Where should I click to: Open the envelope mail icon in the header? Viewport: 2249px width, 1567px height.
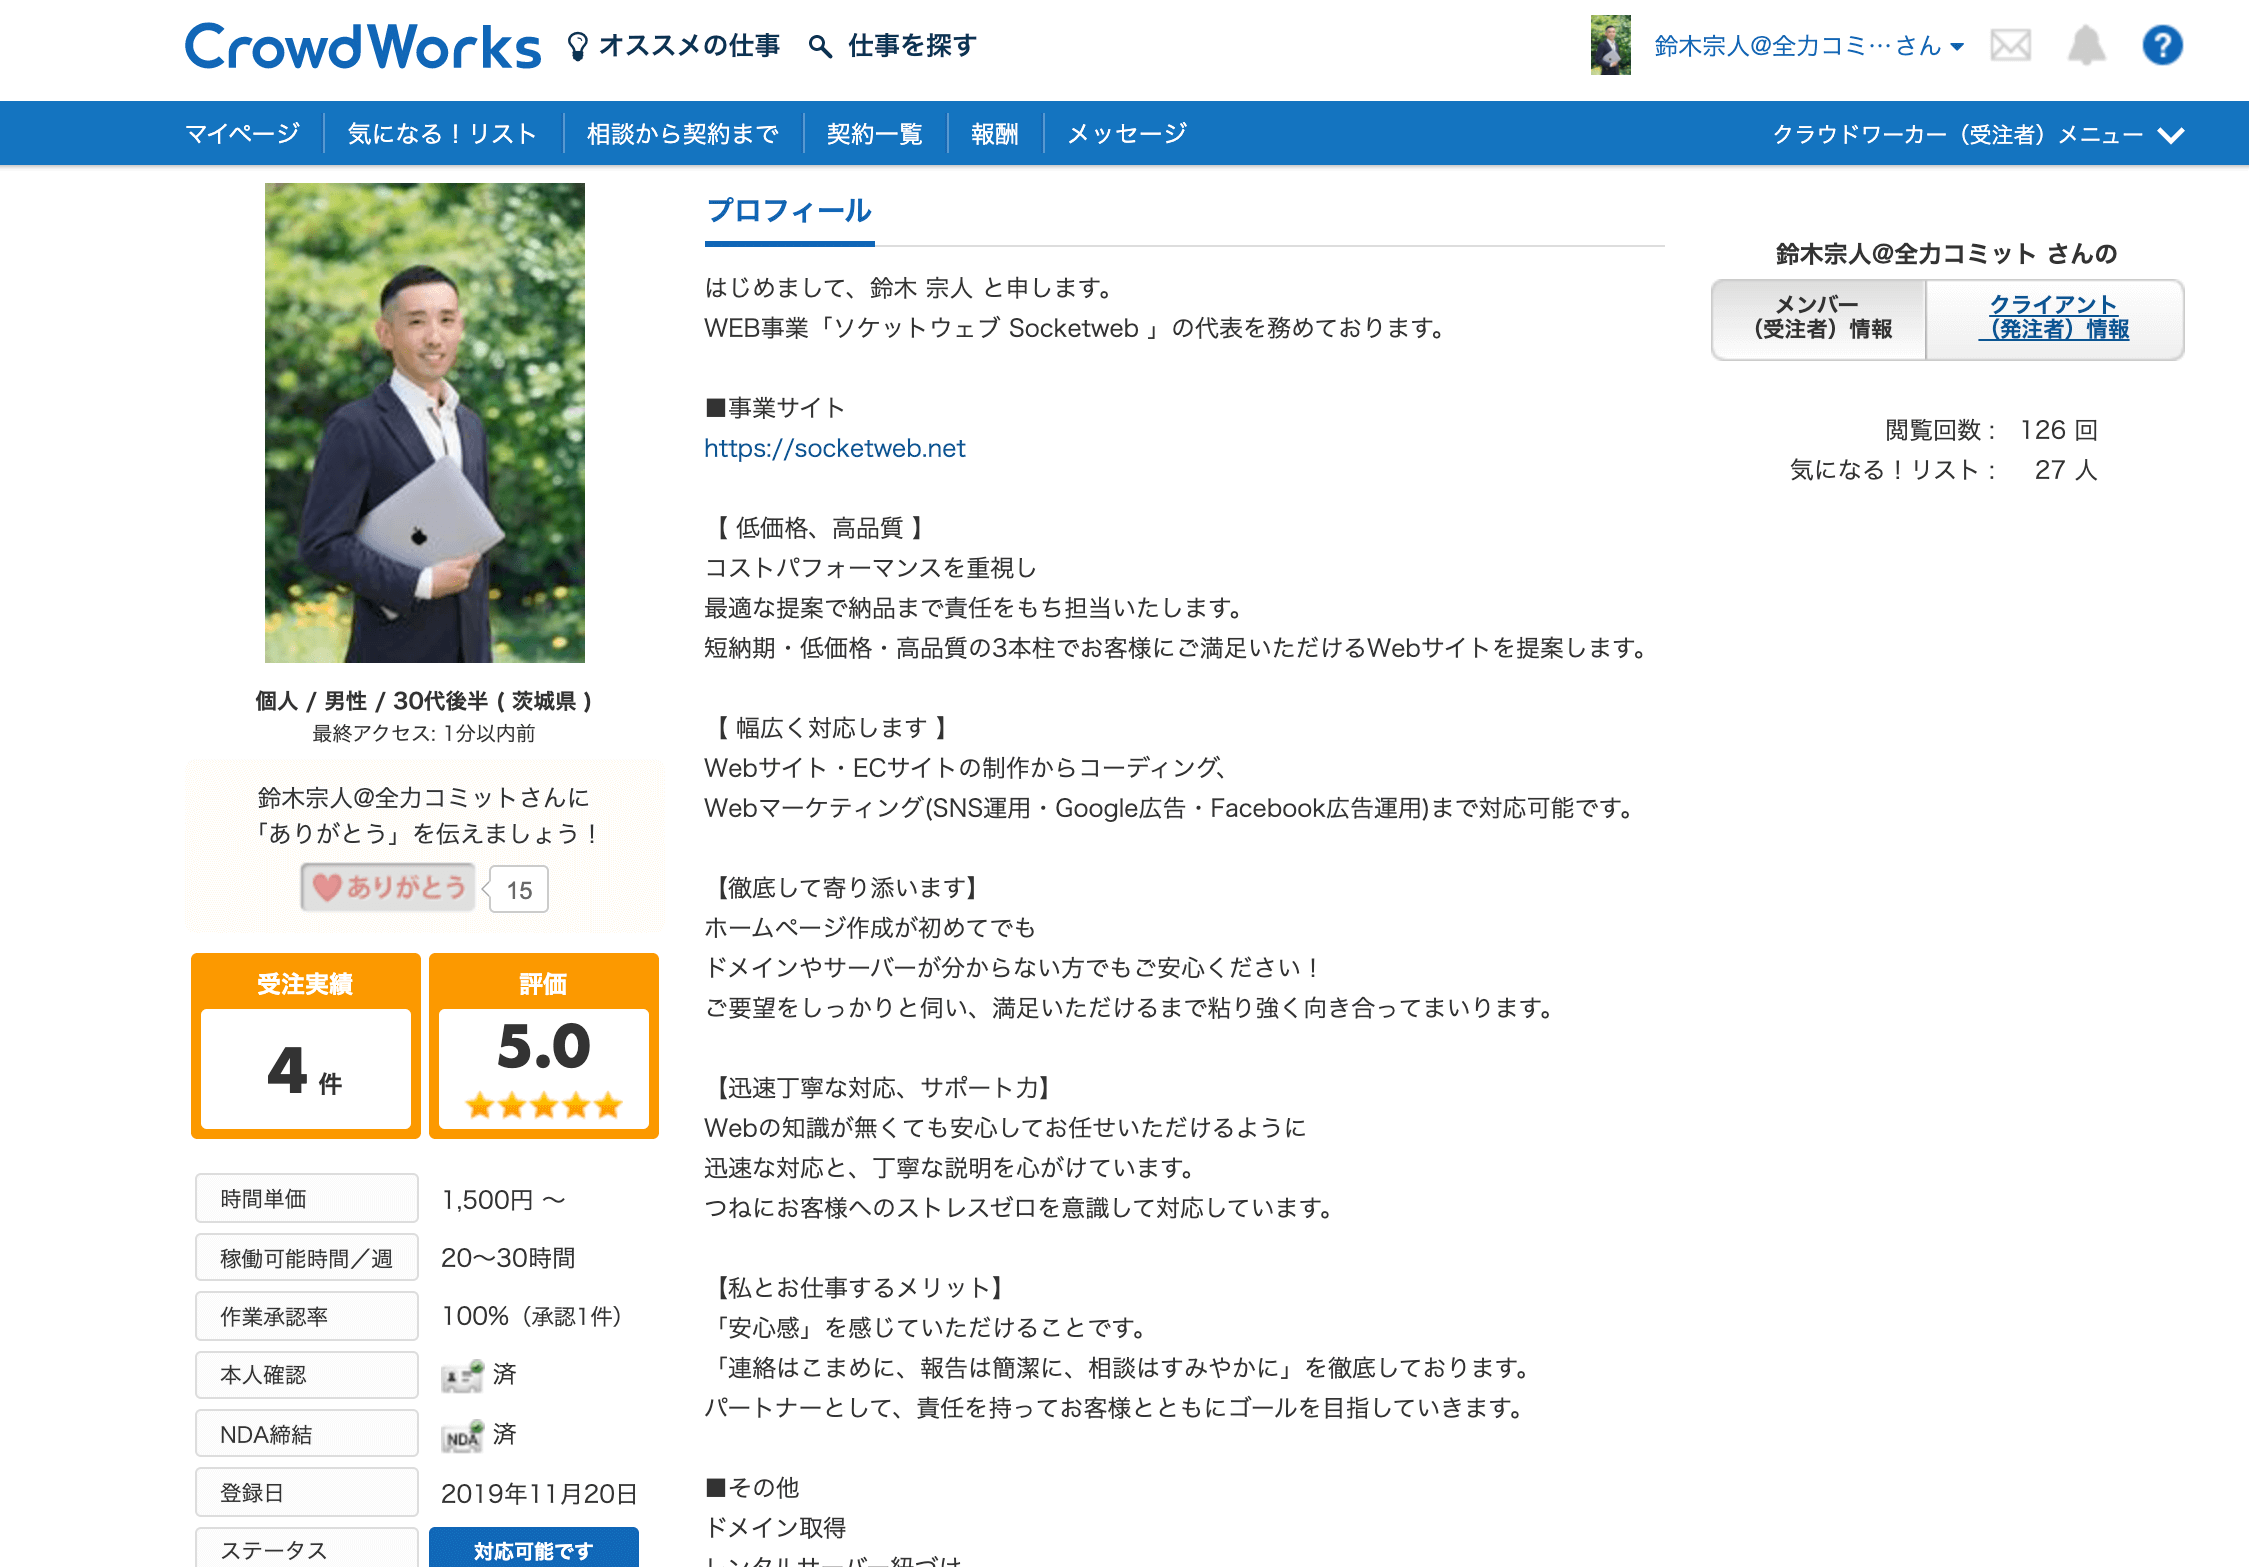tap(2010, 45)
